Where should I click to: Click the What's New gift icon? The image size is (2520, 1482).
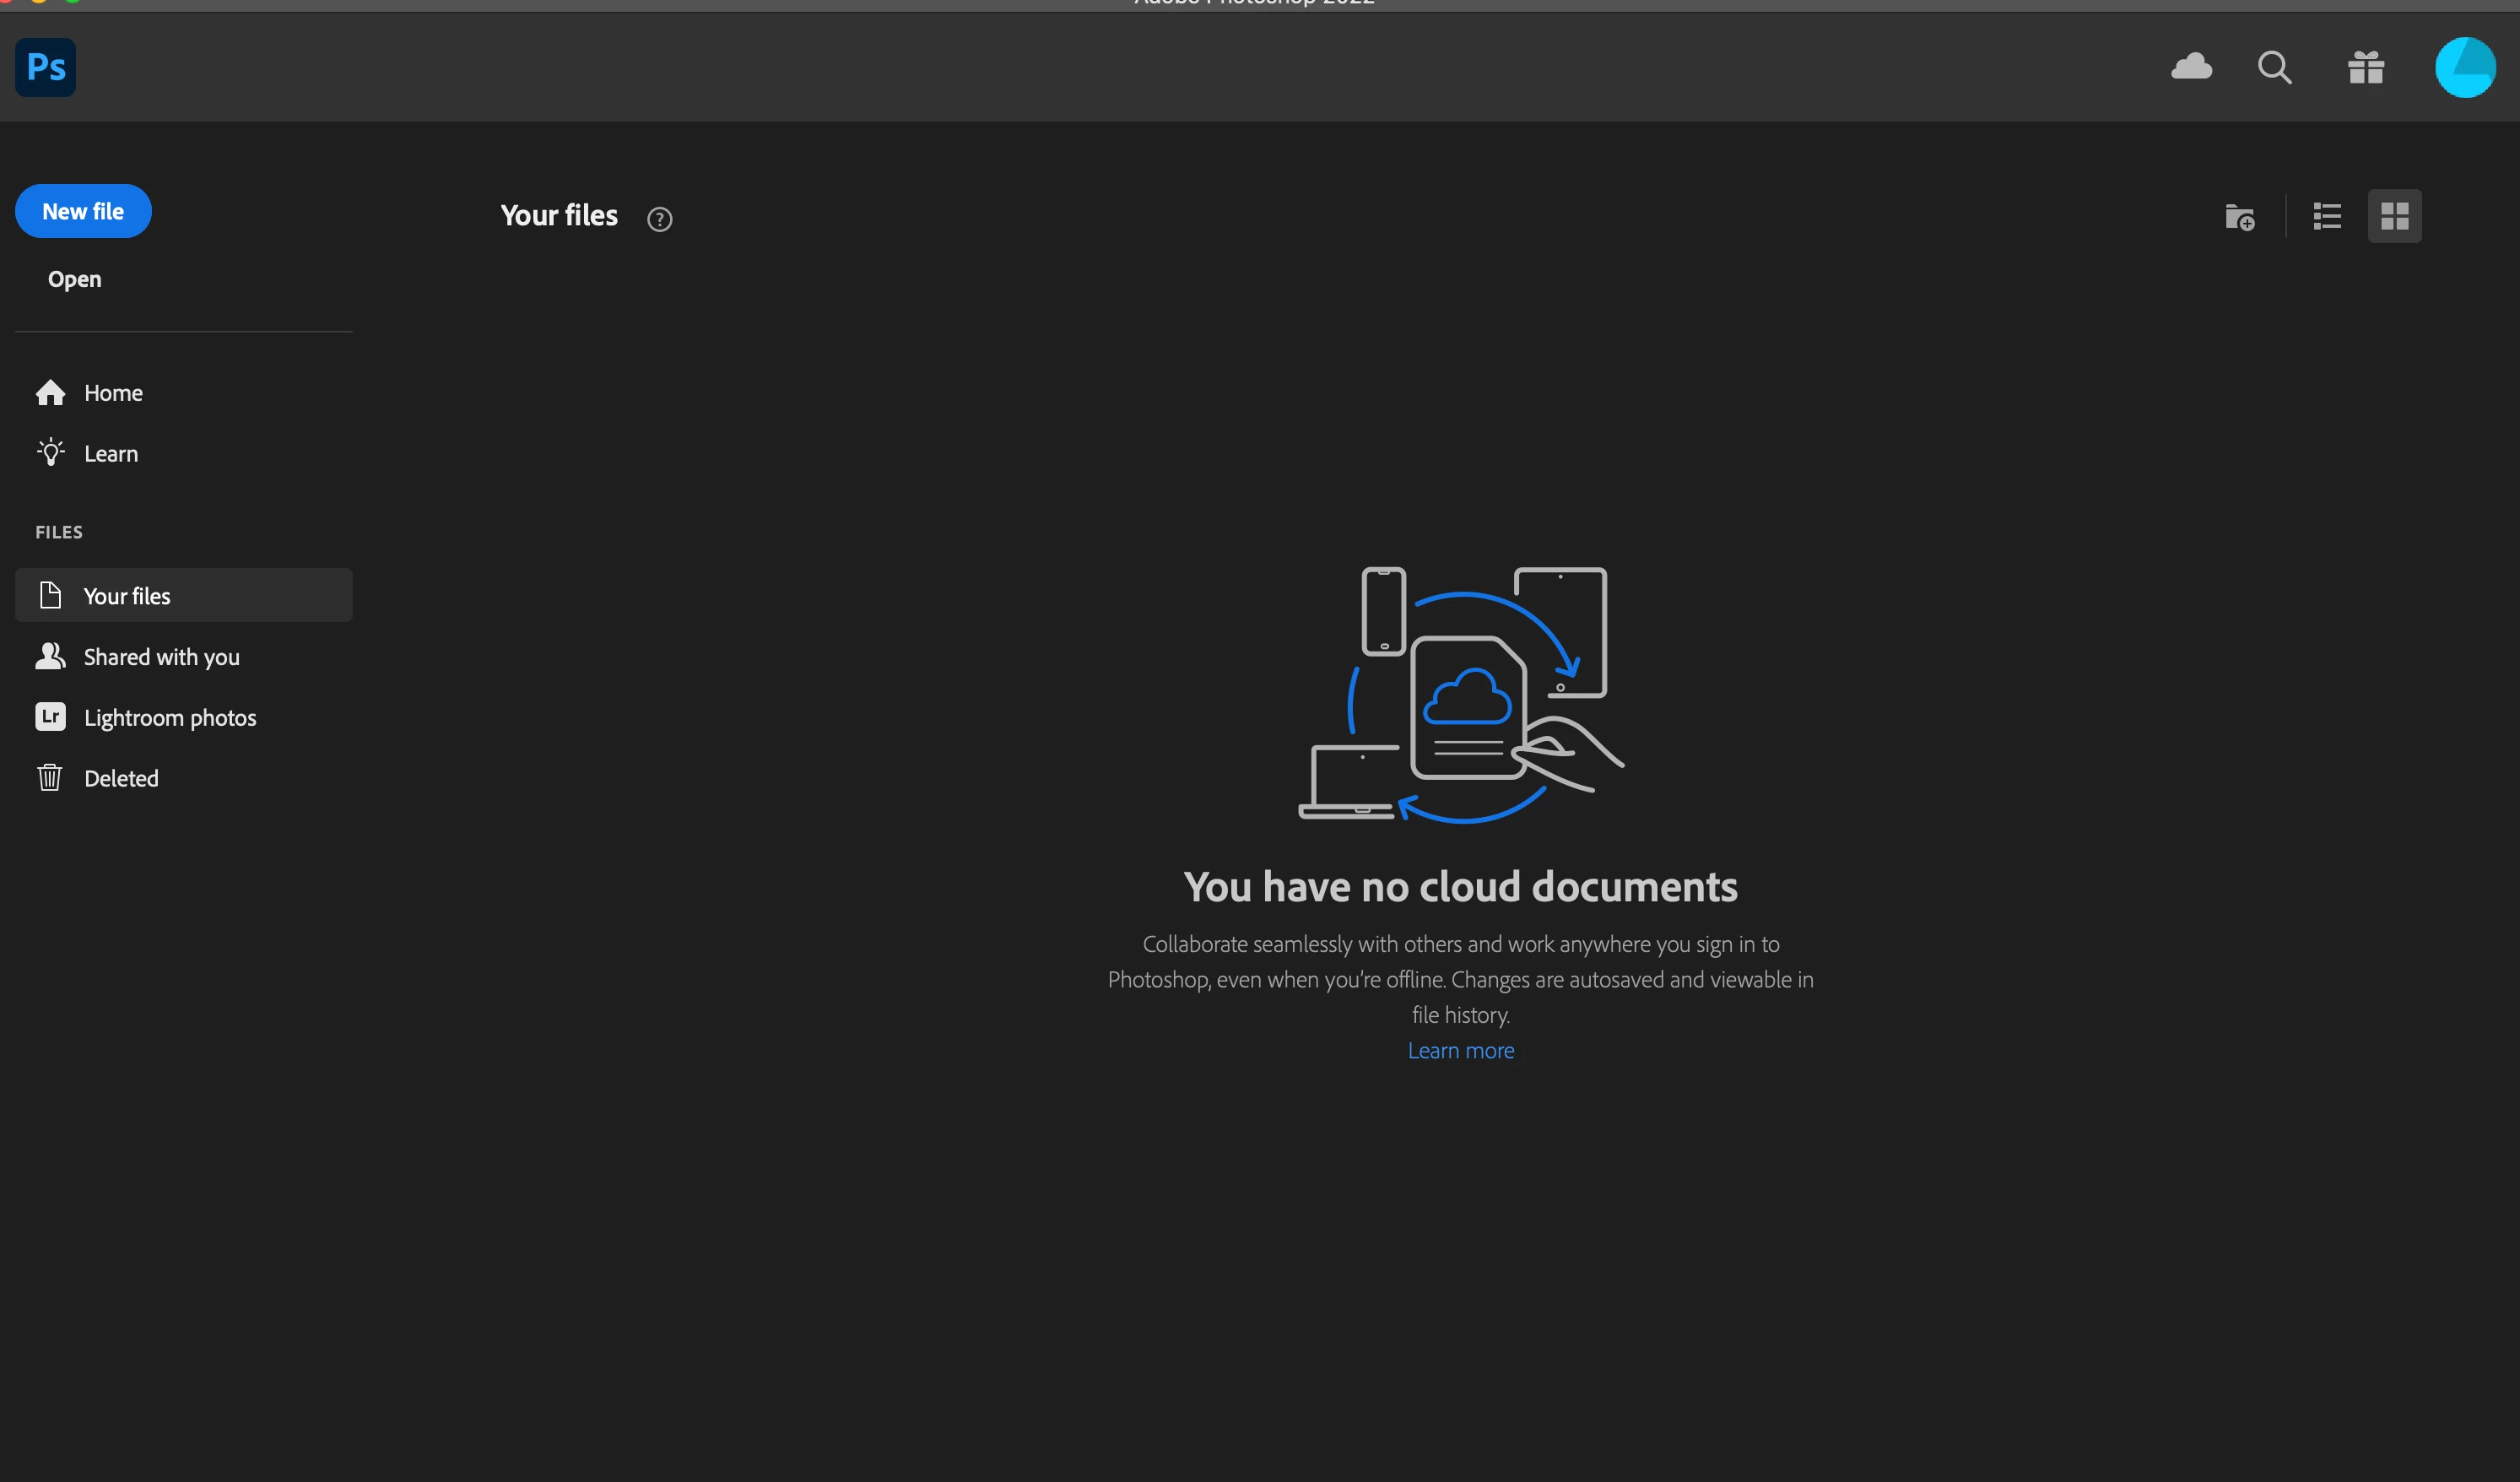pyautogui.click(x=2366, y=67)
